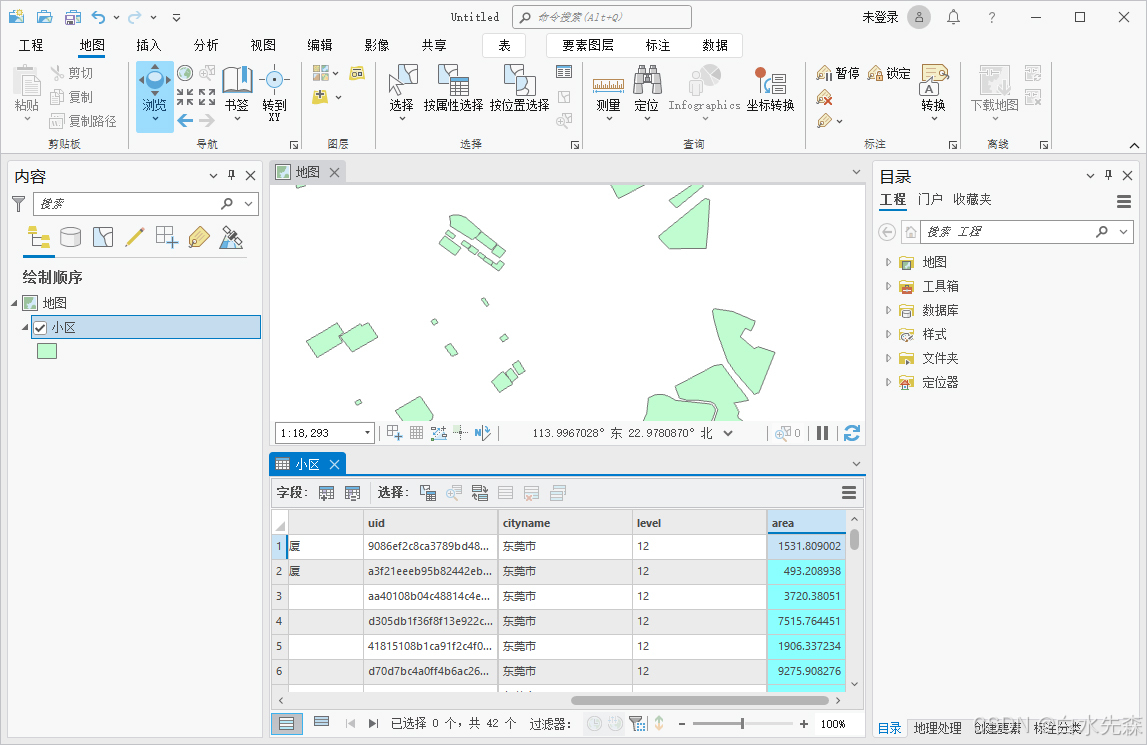
Task: Pause map drawing
Action: tap(822, 433)
